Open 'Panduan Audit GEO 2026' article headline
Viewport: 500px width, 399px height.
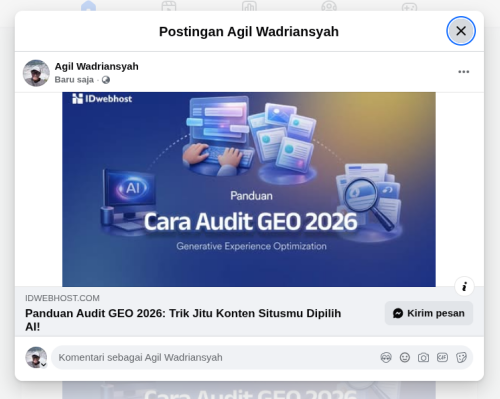pyautogui.click(x=183, y=320)
